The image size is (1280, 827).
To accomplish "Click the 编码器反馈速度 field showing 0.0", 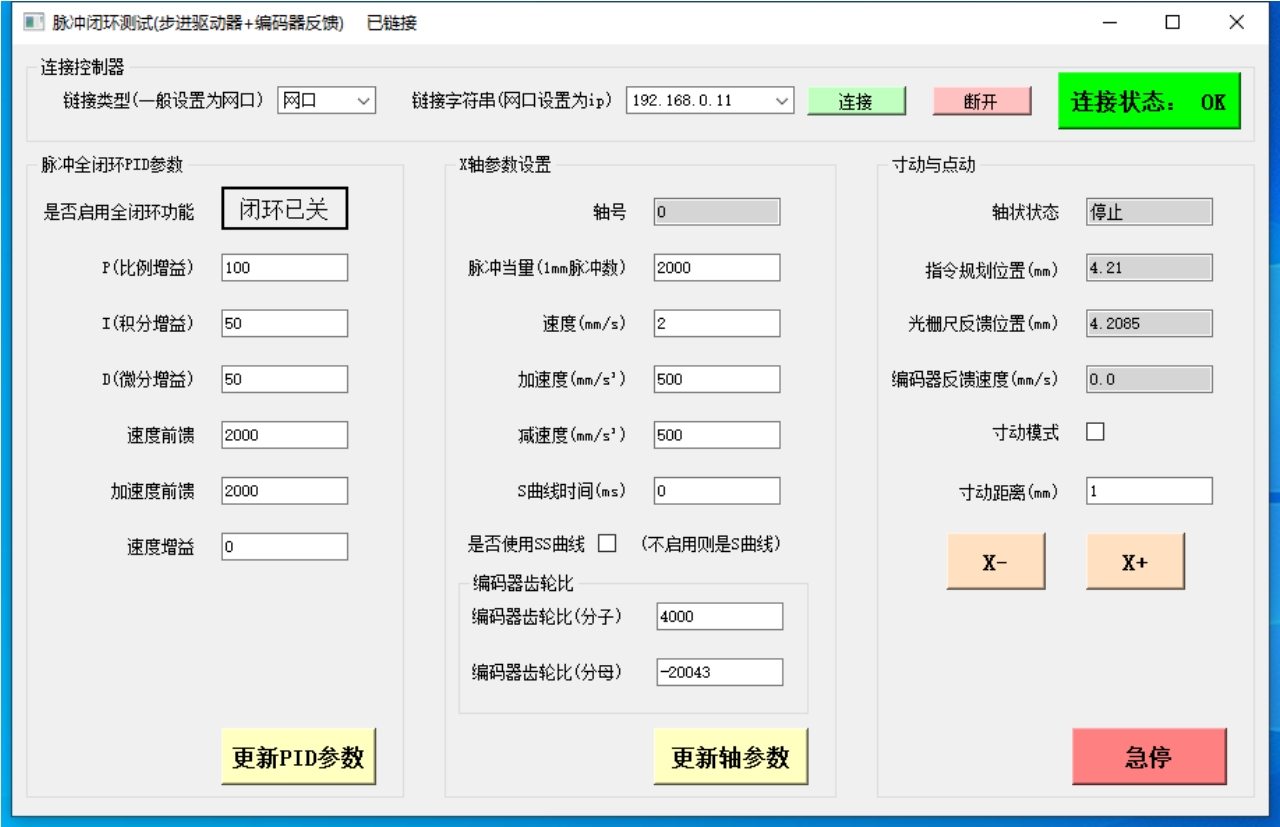I will click(x=1150, y=379).
